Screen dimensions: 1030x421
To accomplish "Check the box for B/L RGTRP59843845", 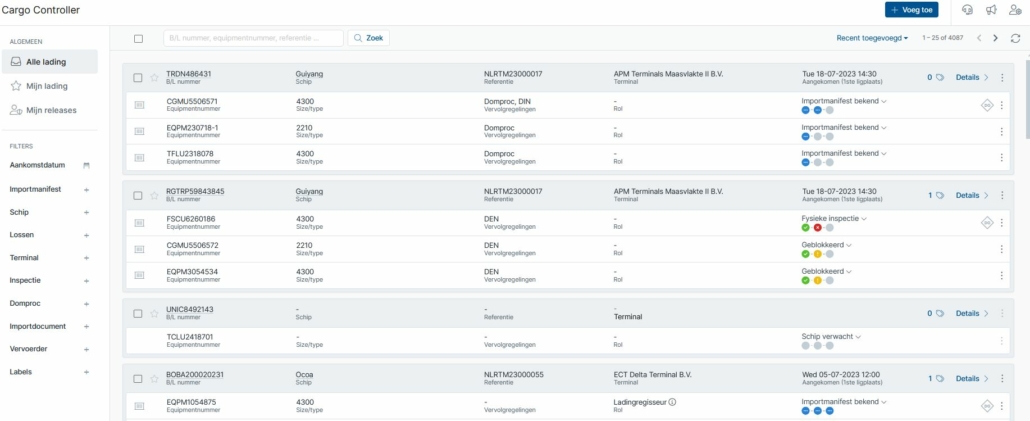I will (138, 195).
